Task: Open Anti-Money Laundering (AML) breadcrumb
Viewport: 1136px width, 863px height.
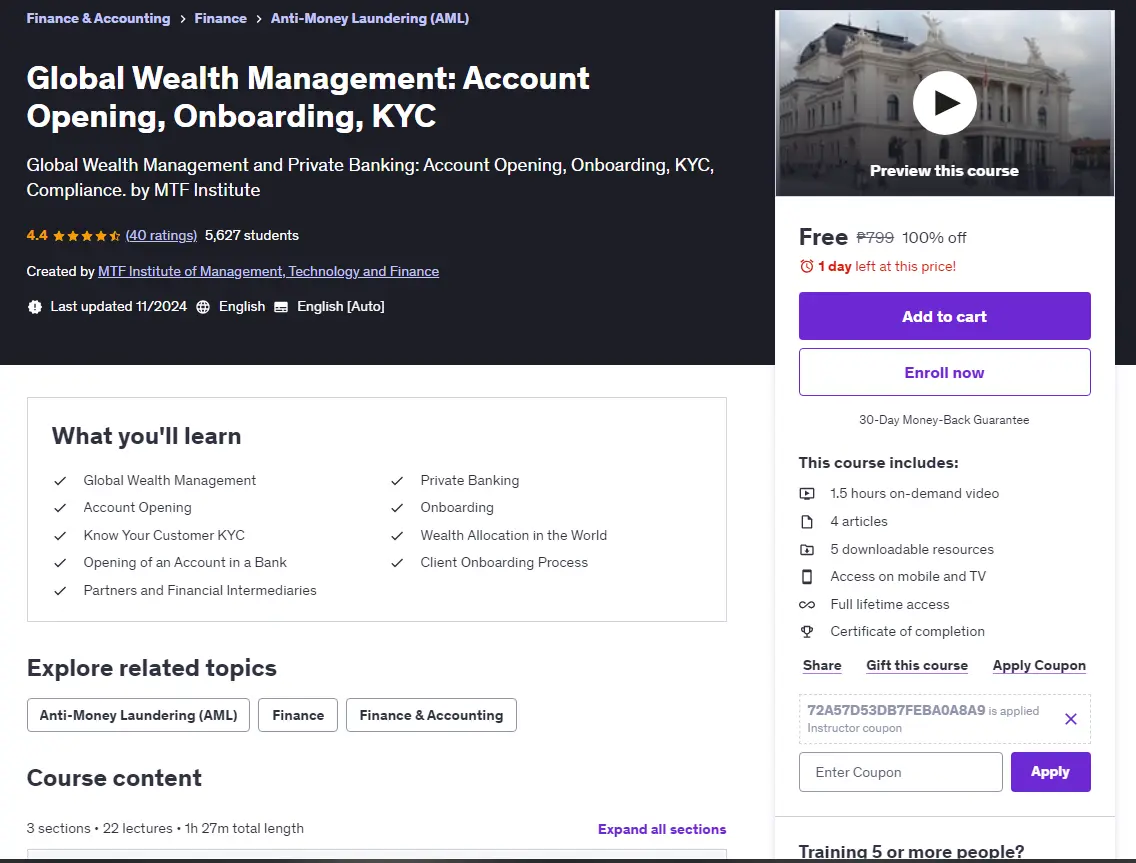Action: click(369, 18)
